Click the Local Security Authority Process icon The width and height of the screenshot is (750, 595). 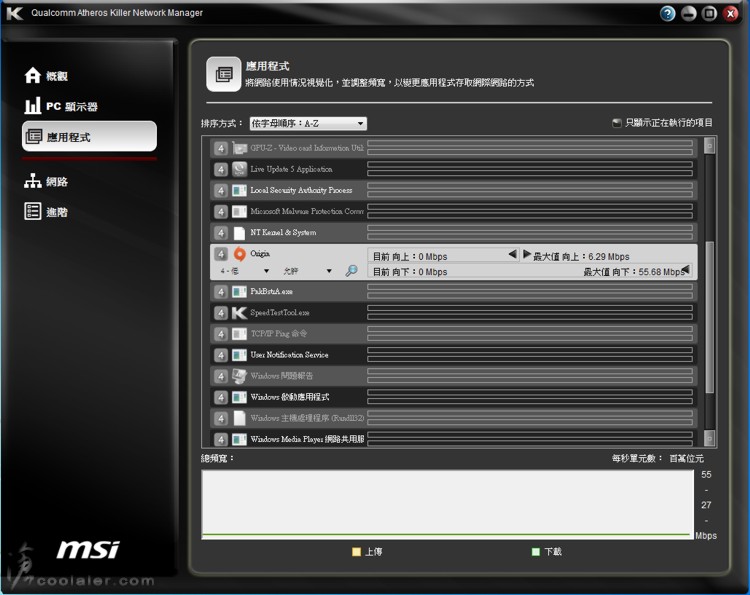pos(239,190)
